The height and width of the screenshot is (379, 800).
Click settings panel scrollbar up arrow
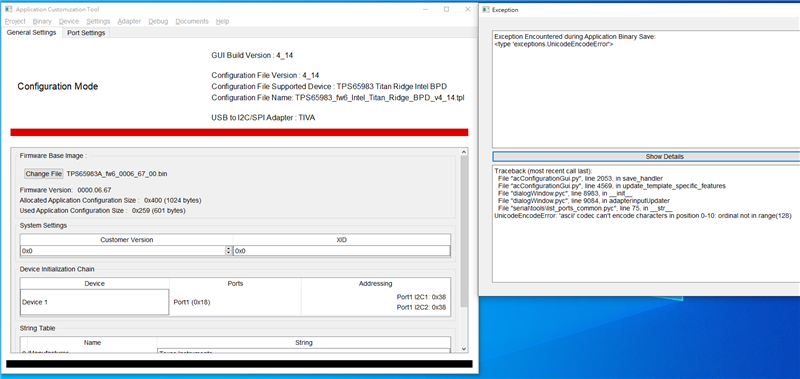coord(464,152)
